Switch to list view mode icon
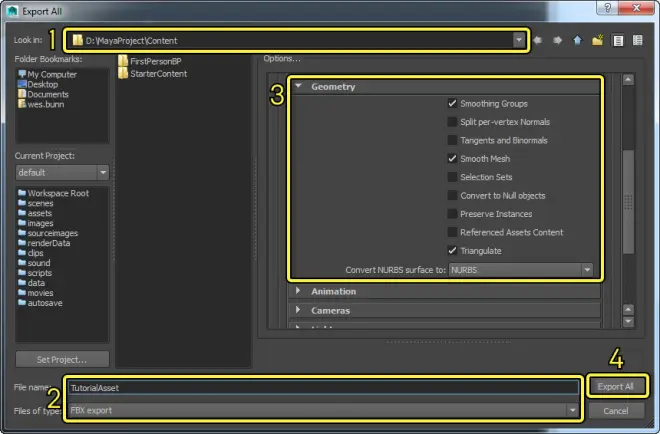The height and width of the screenshot is (434, 660). click(x=619, y=41)
